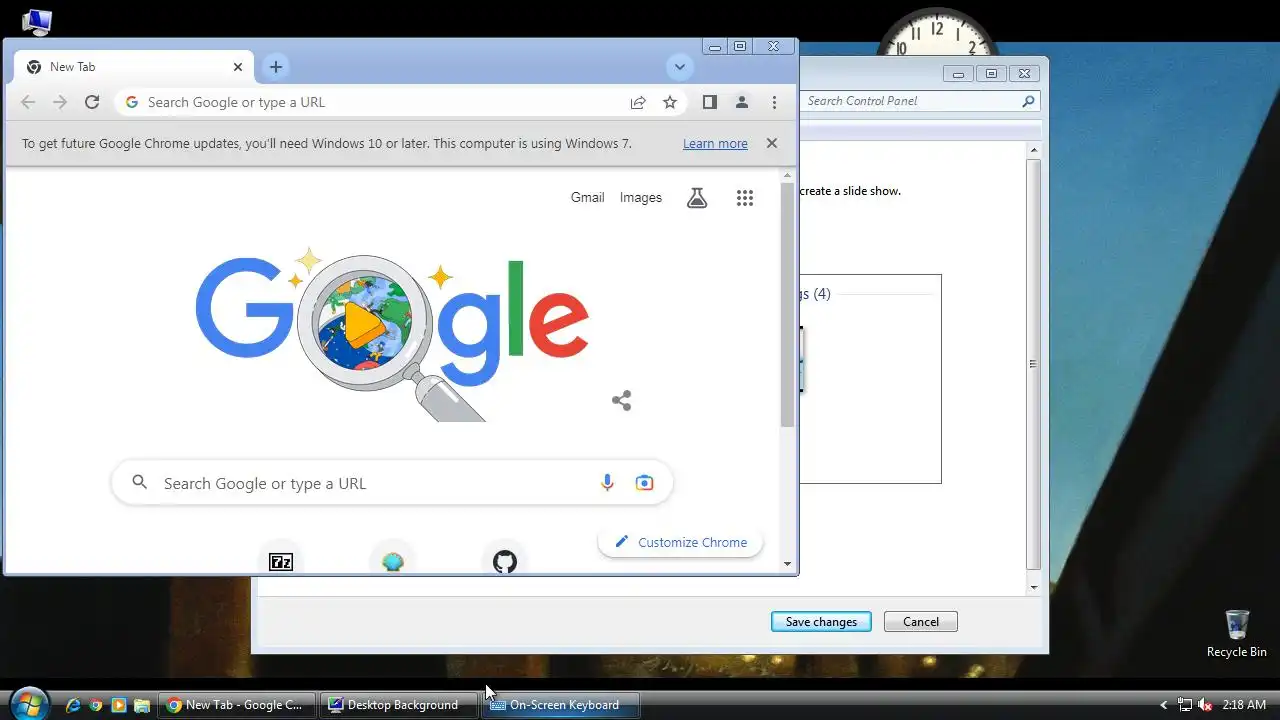This screenshot has height=720, width=1280.
Task: Open the Google apps grid
Action: click(744, 198)
